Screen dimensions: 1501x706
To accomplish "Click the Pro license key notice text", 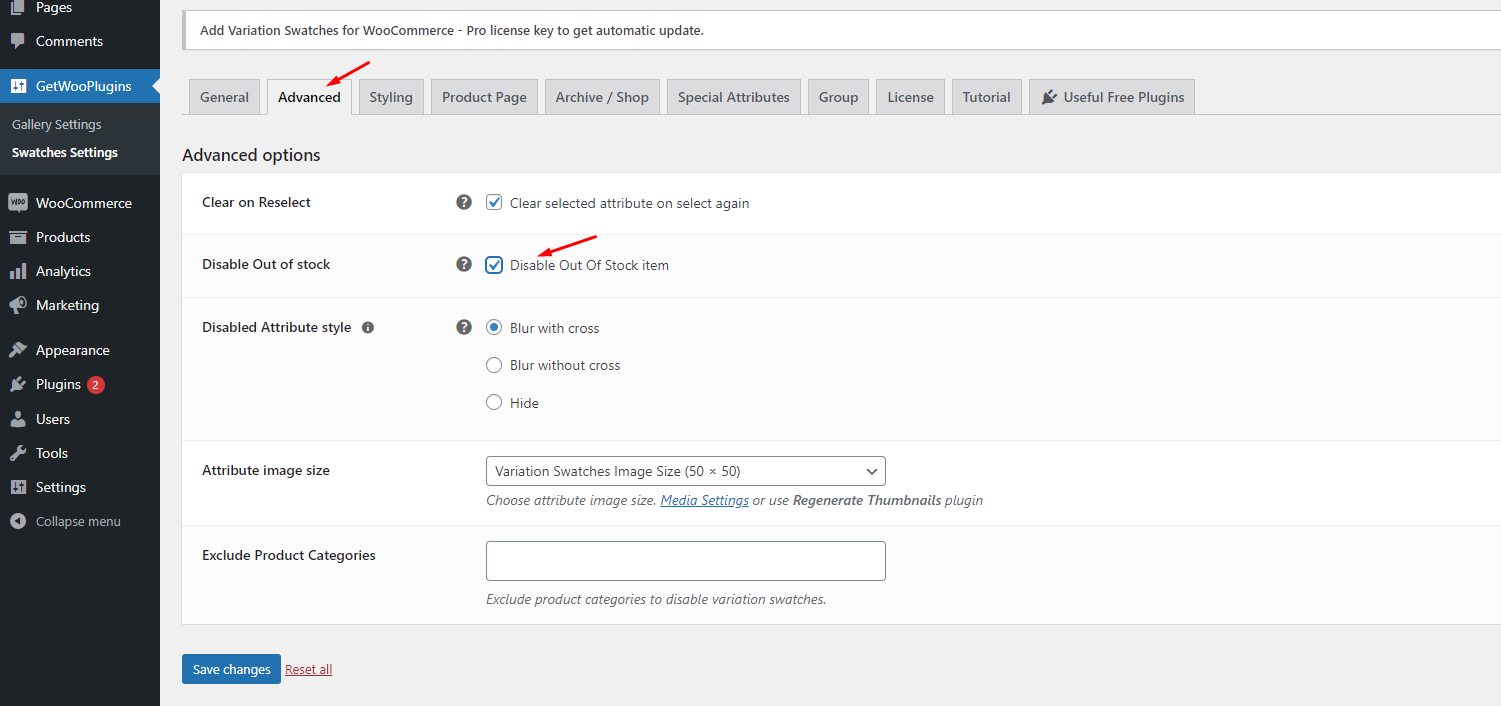I will click(452, 30).
